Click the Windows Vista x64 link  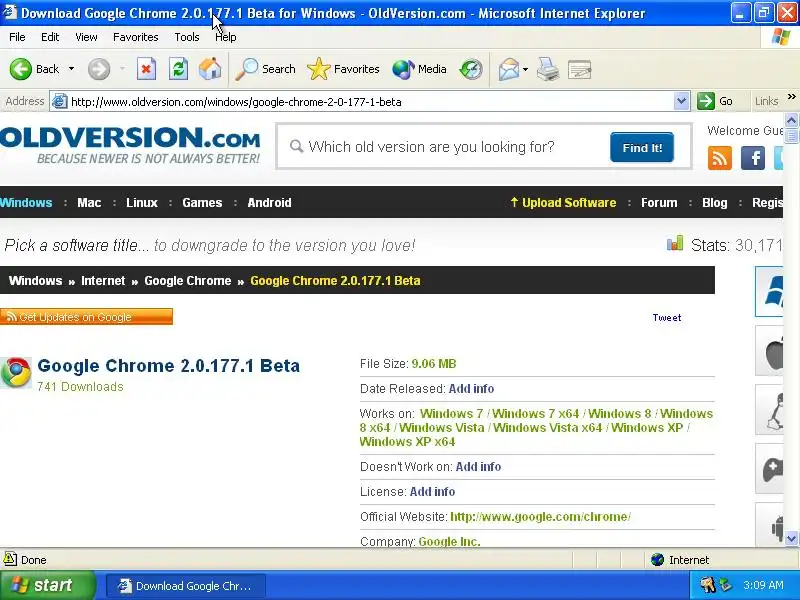547,428
